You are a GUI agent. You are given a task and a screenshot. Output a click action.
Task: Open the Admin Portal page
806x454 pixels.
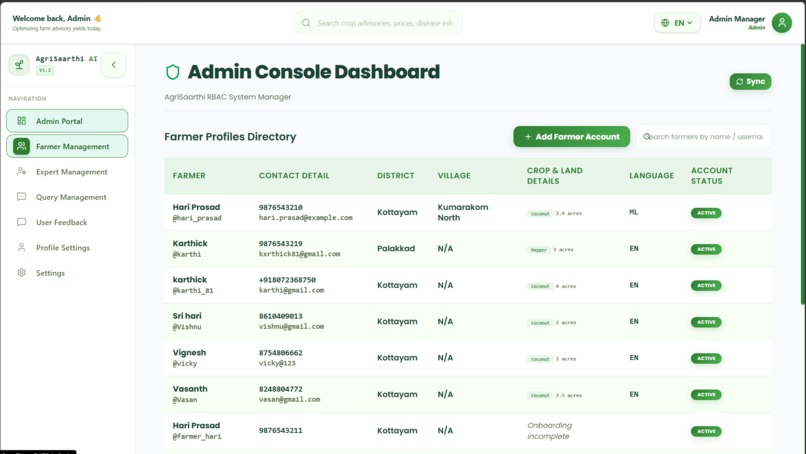pyautogui.click(x=67, y=121)
